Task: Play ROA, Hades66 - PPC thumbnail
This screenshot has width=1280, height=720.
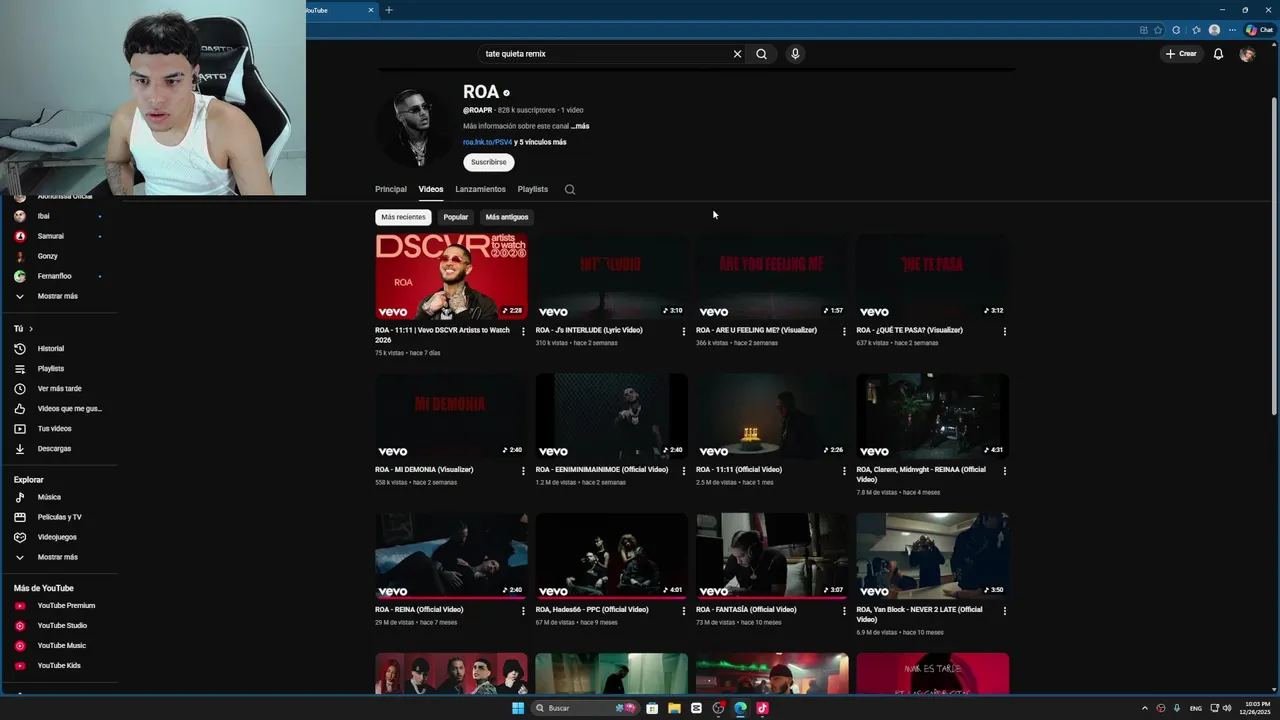Action: click(x=611, y=557)
